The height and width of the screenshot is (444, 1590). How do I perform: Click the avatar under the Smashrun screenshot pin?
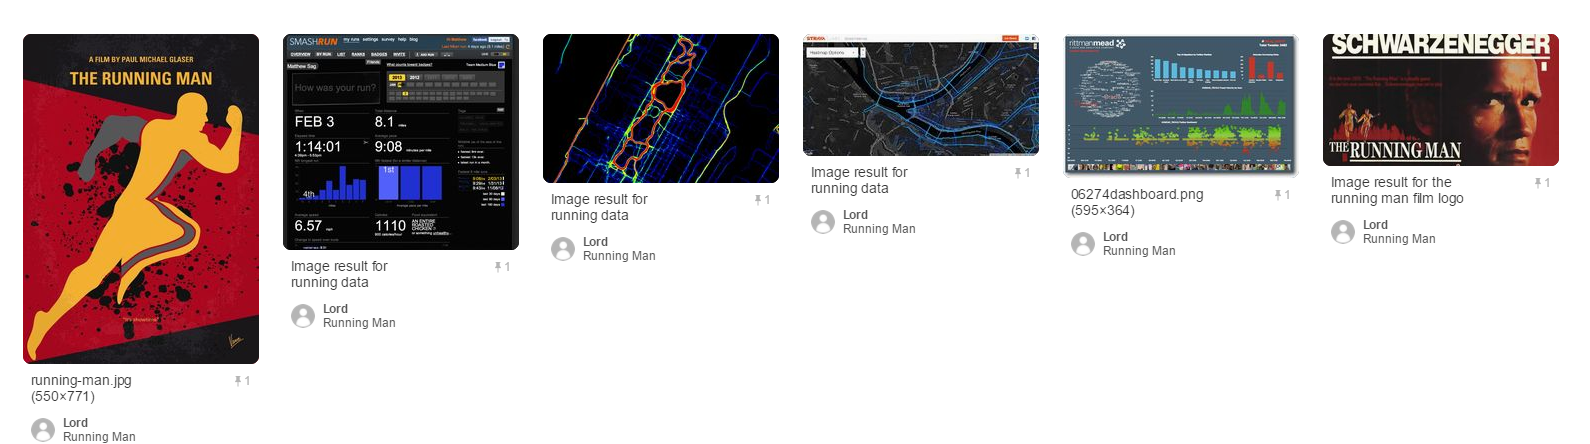303,316
